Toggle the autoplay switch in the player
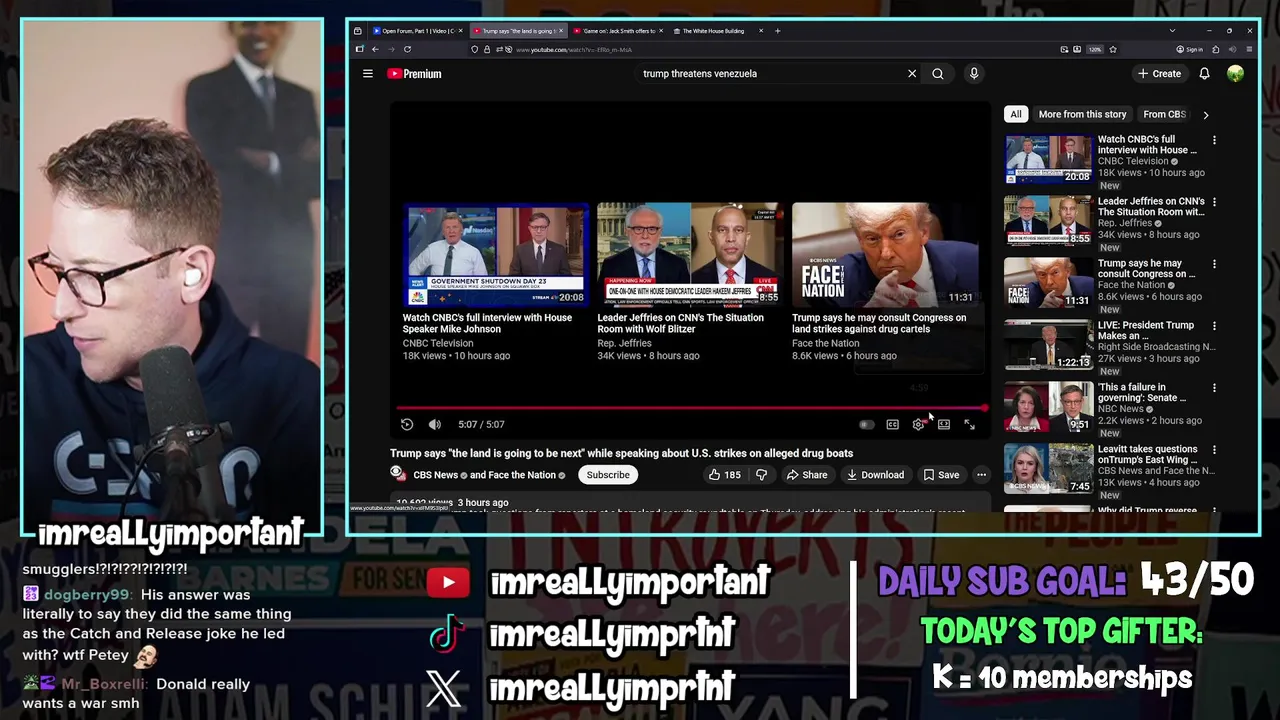 (x=866, y=424)
